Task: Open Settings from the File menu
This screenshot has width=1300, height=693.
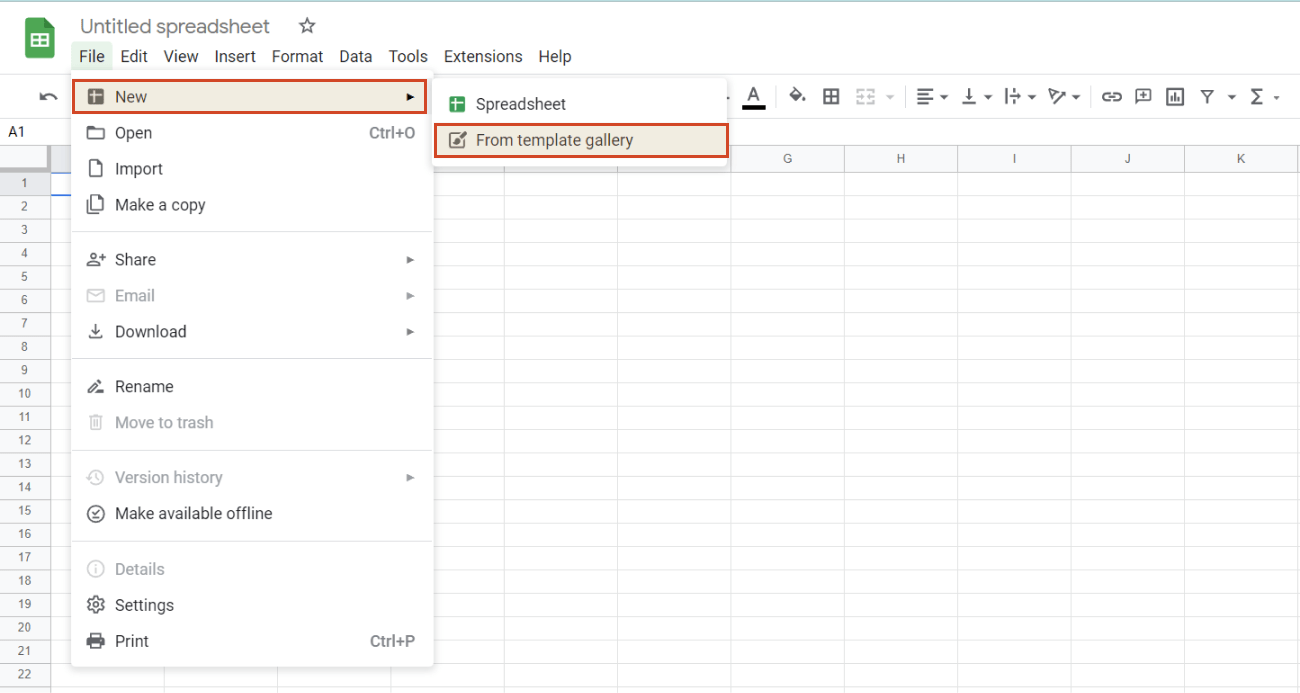Action: (x=145, y=604)
